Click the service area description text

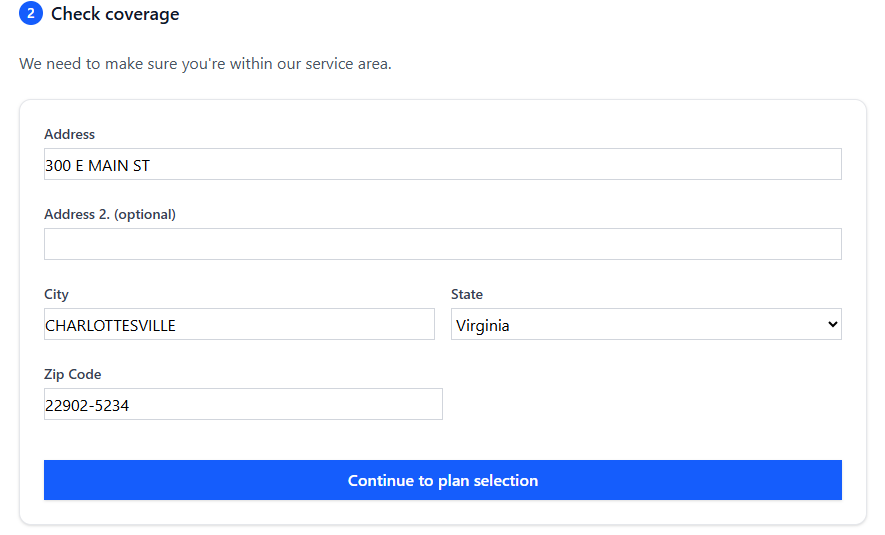tap(205, 64)
